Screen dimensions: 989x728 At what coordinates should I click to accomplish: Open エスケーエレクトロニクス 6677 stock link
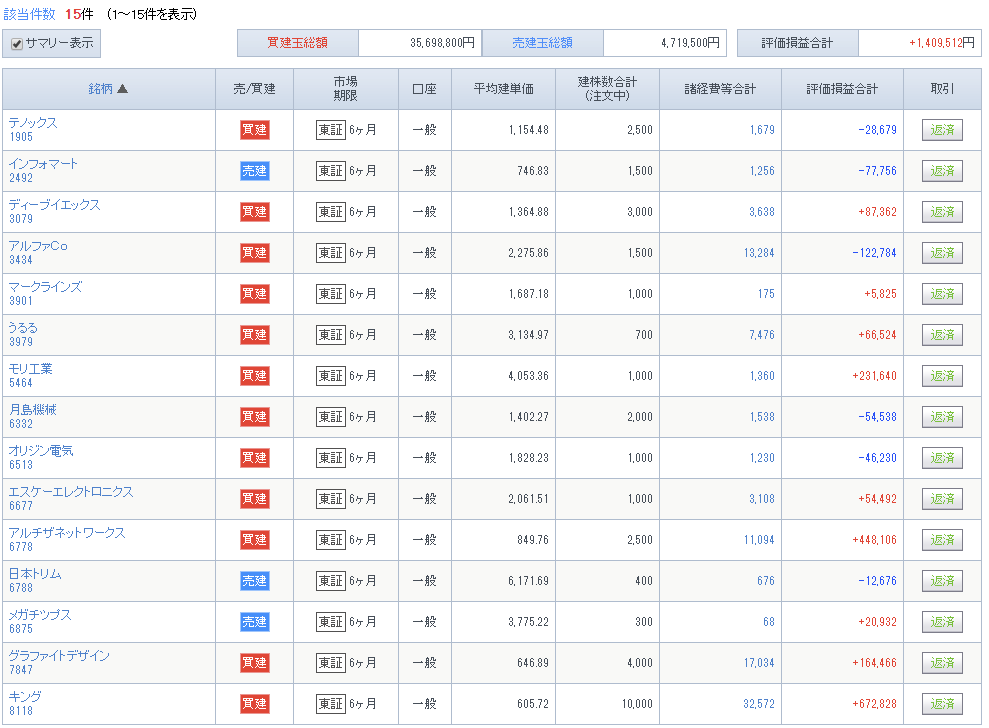(x=71, y=498)
